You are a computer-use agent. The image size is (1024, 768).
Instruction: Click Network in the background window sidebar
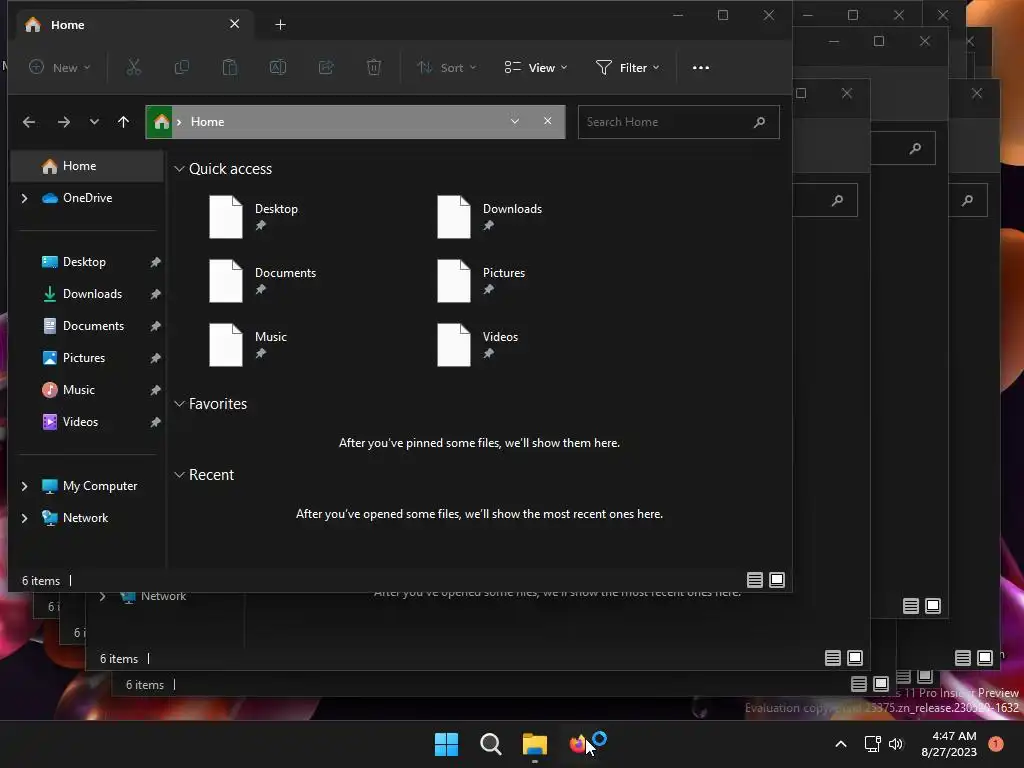click(x=163, y=596)
